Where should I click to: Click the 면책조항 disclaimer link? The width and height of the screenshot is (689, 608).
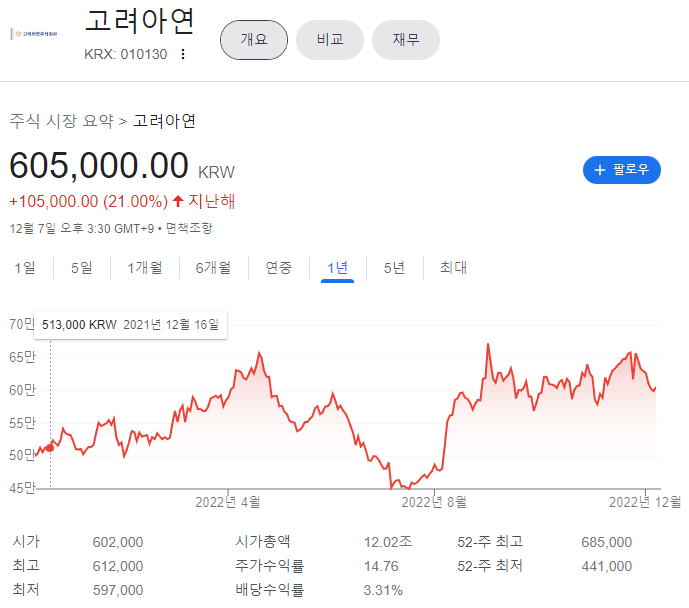pyautogui.click(x=189, y=228)
